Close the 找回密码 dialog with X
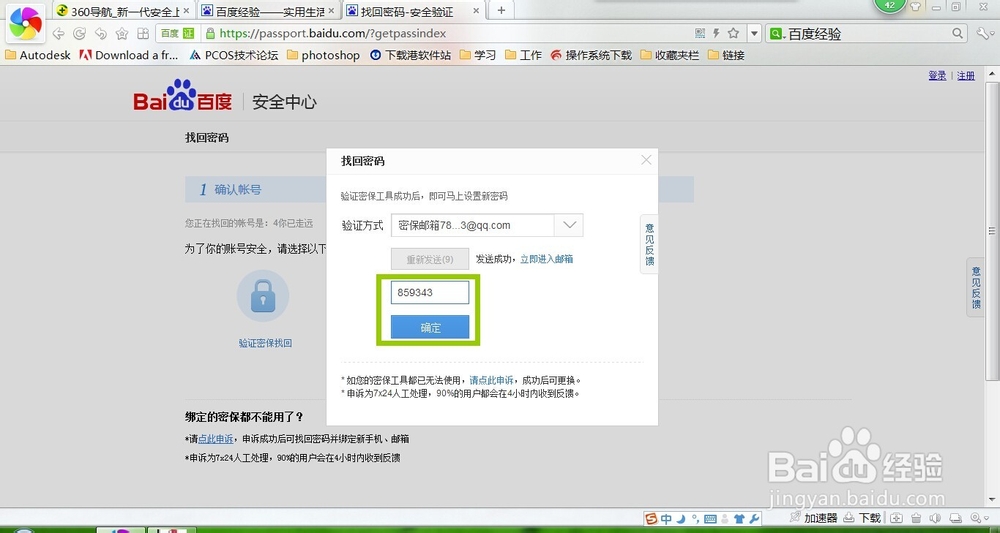 [x=646, y=160]
